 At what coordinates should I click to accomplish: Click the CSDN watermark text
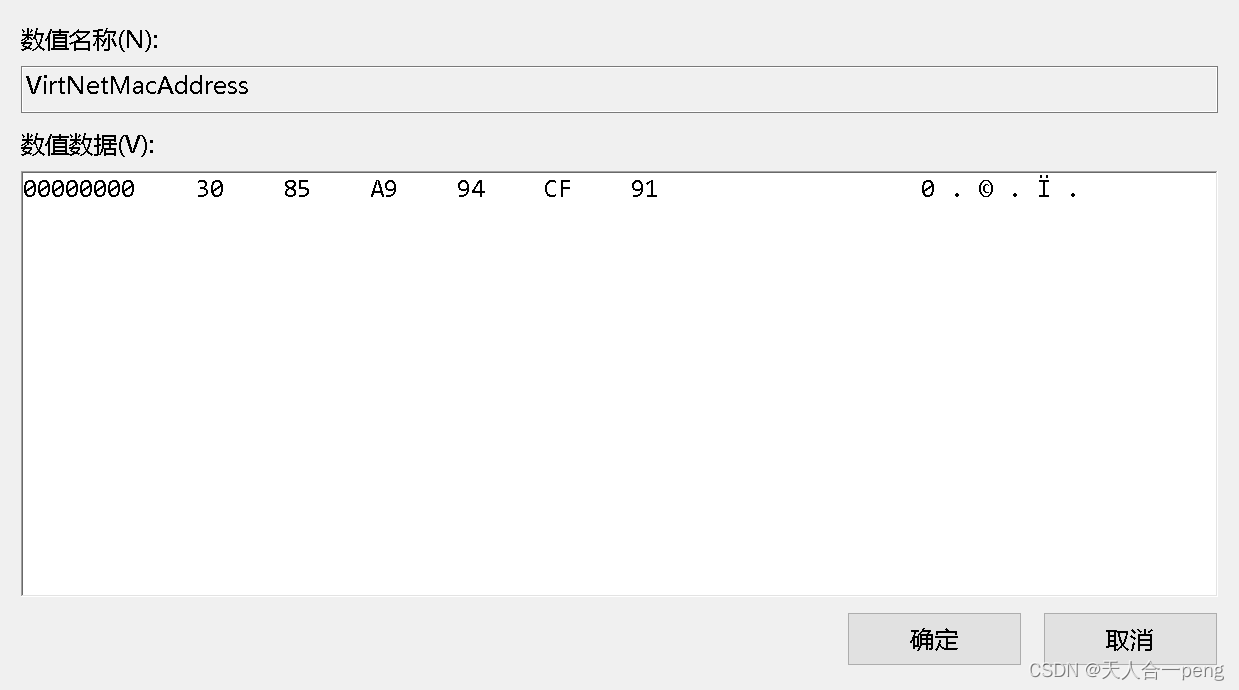pos(1126,670)
